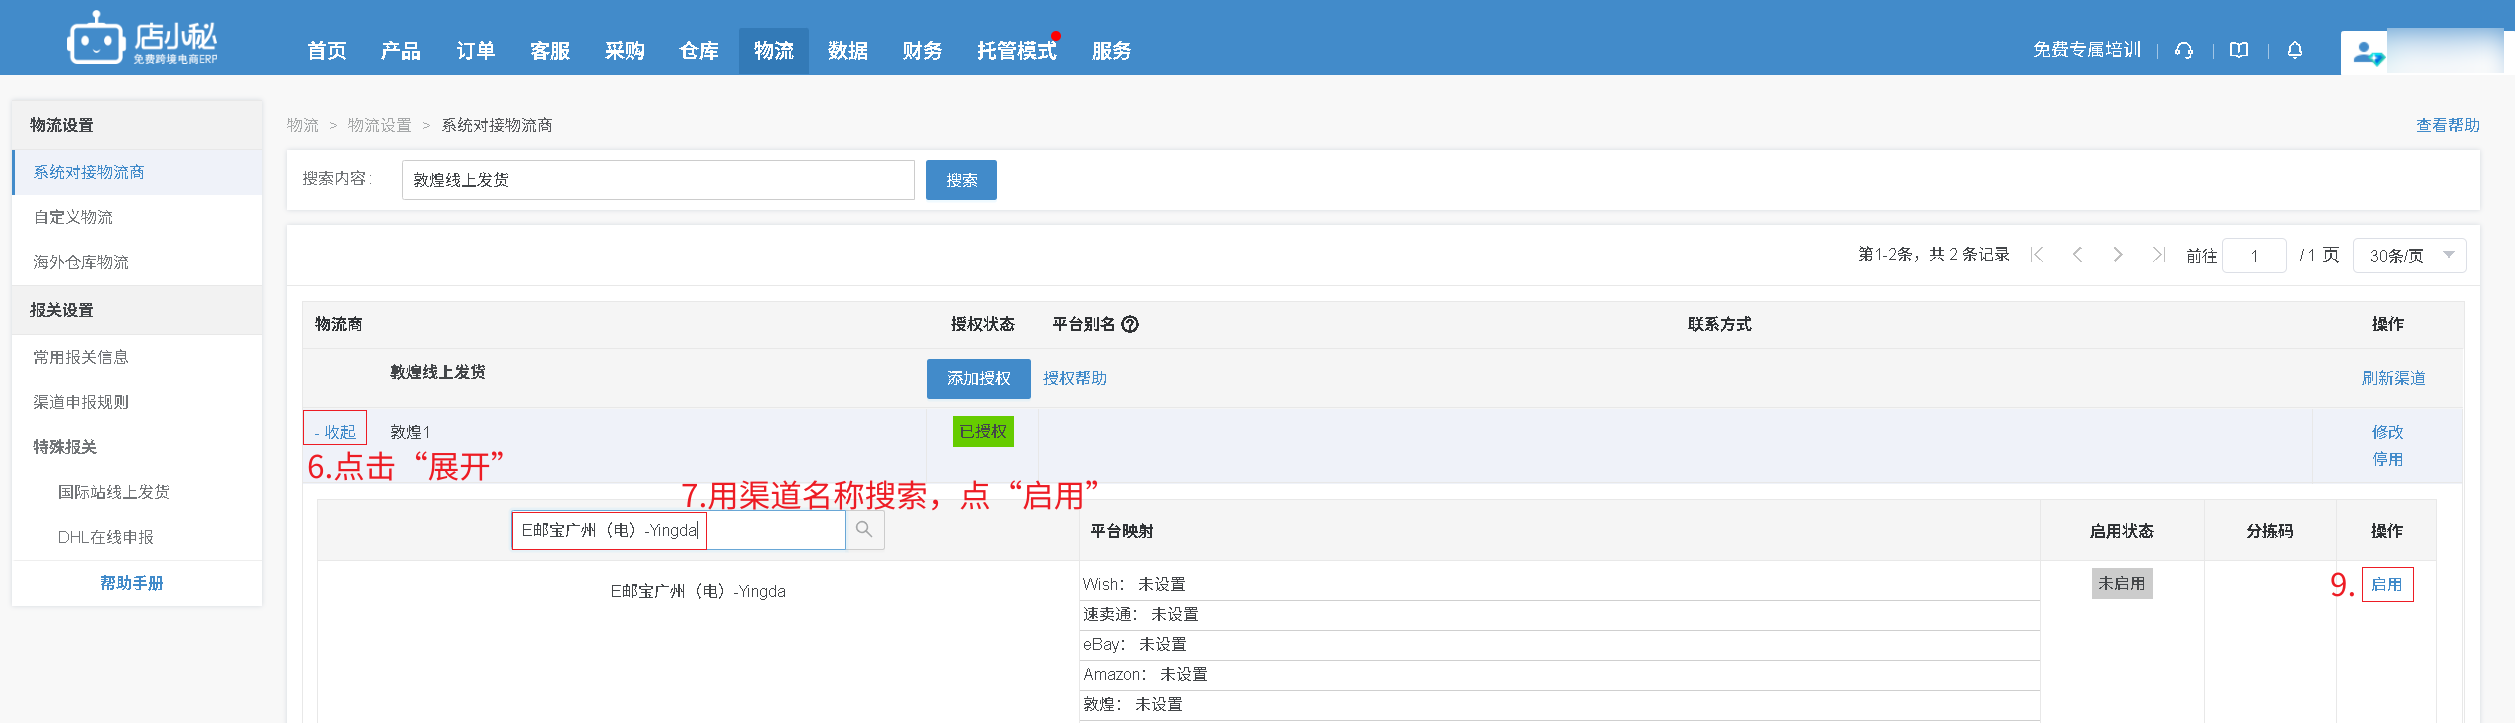Screen dimensions: 2515x723
Task: Click the blue 搜索 button
Action: [960, 180]
